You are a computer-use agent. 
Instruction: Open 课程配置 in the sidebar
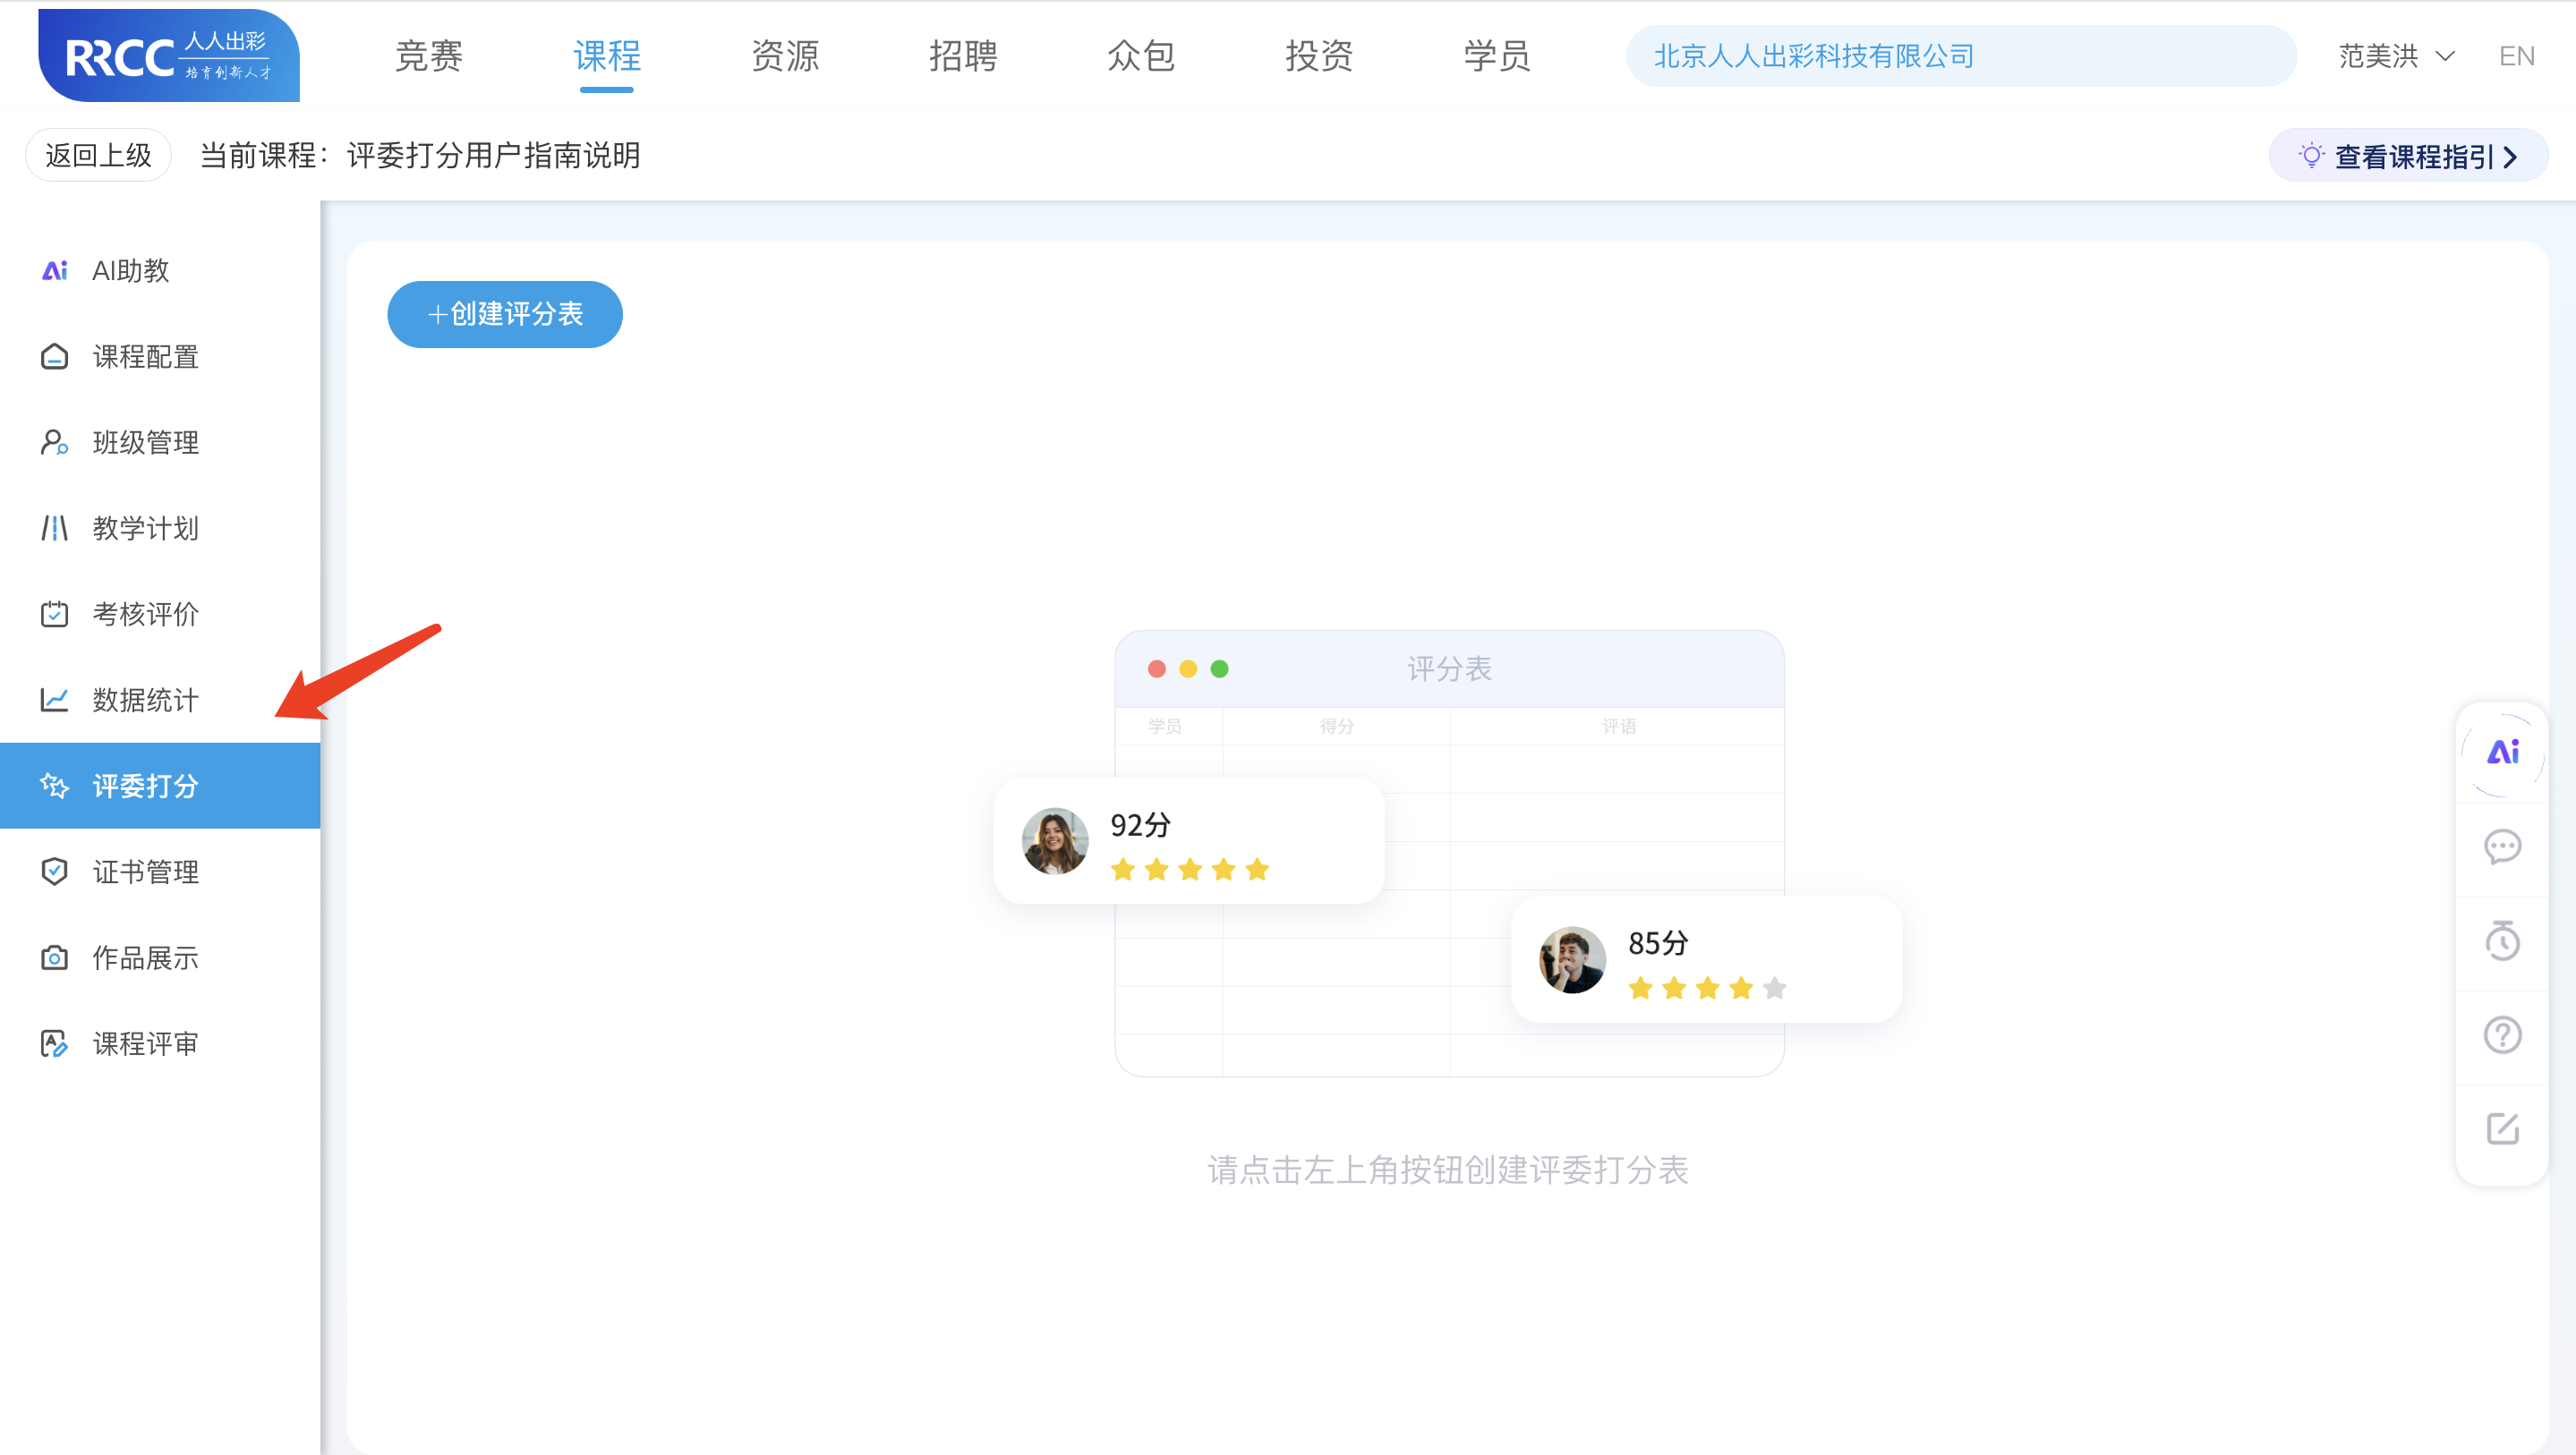(160, 356)
